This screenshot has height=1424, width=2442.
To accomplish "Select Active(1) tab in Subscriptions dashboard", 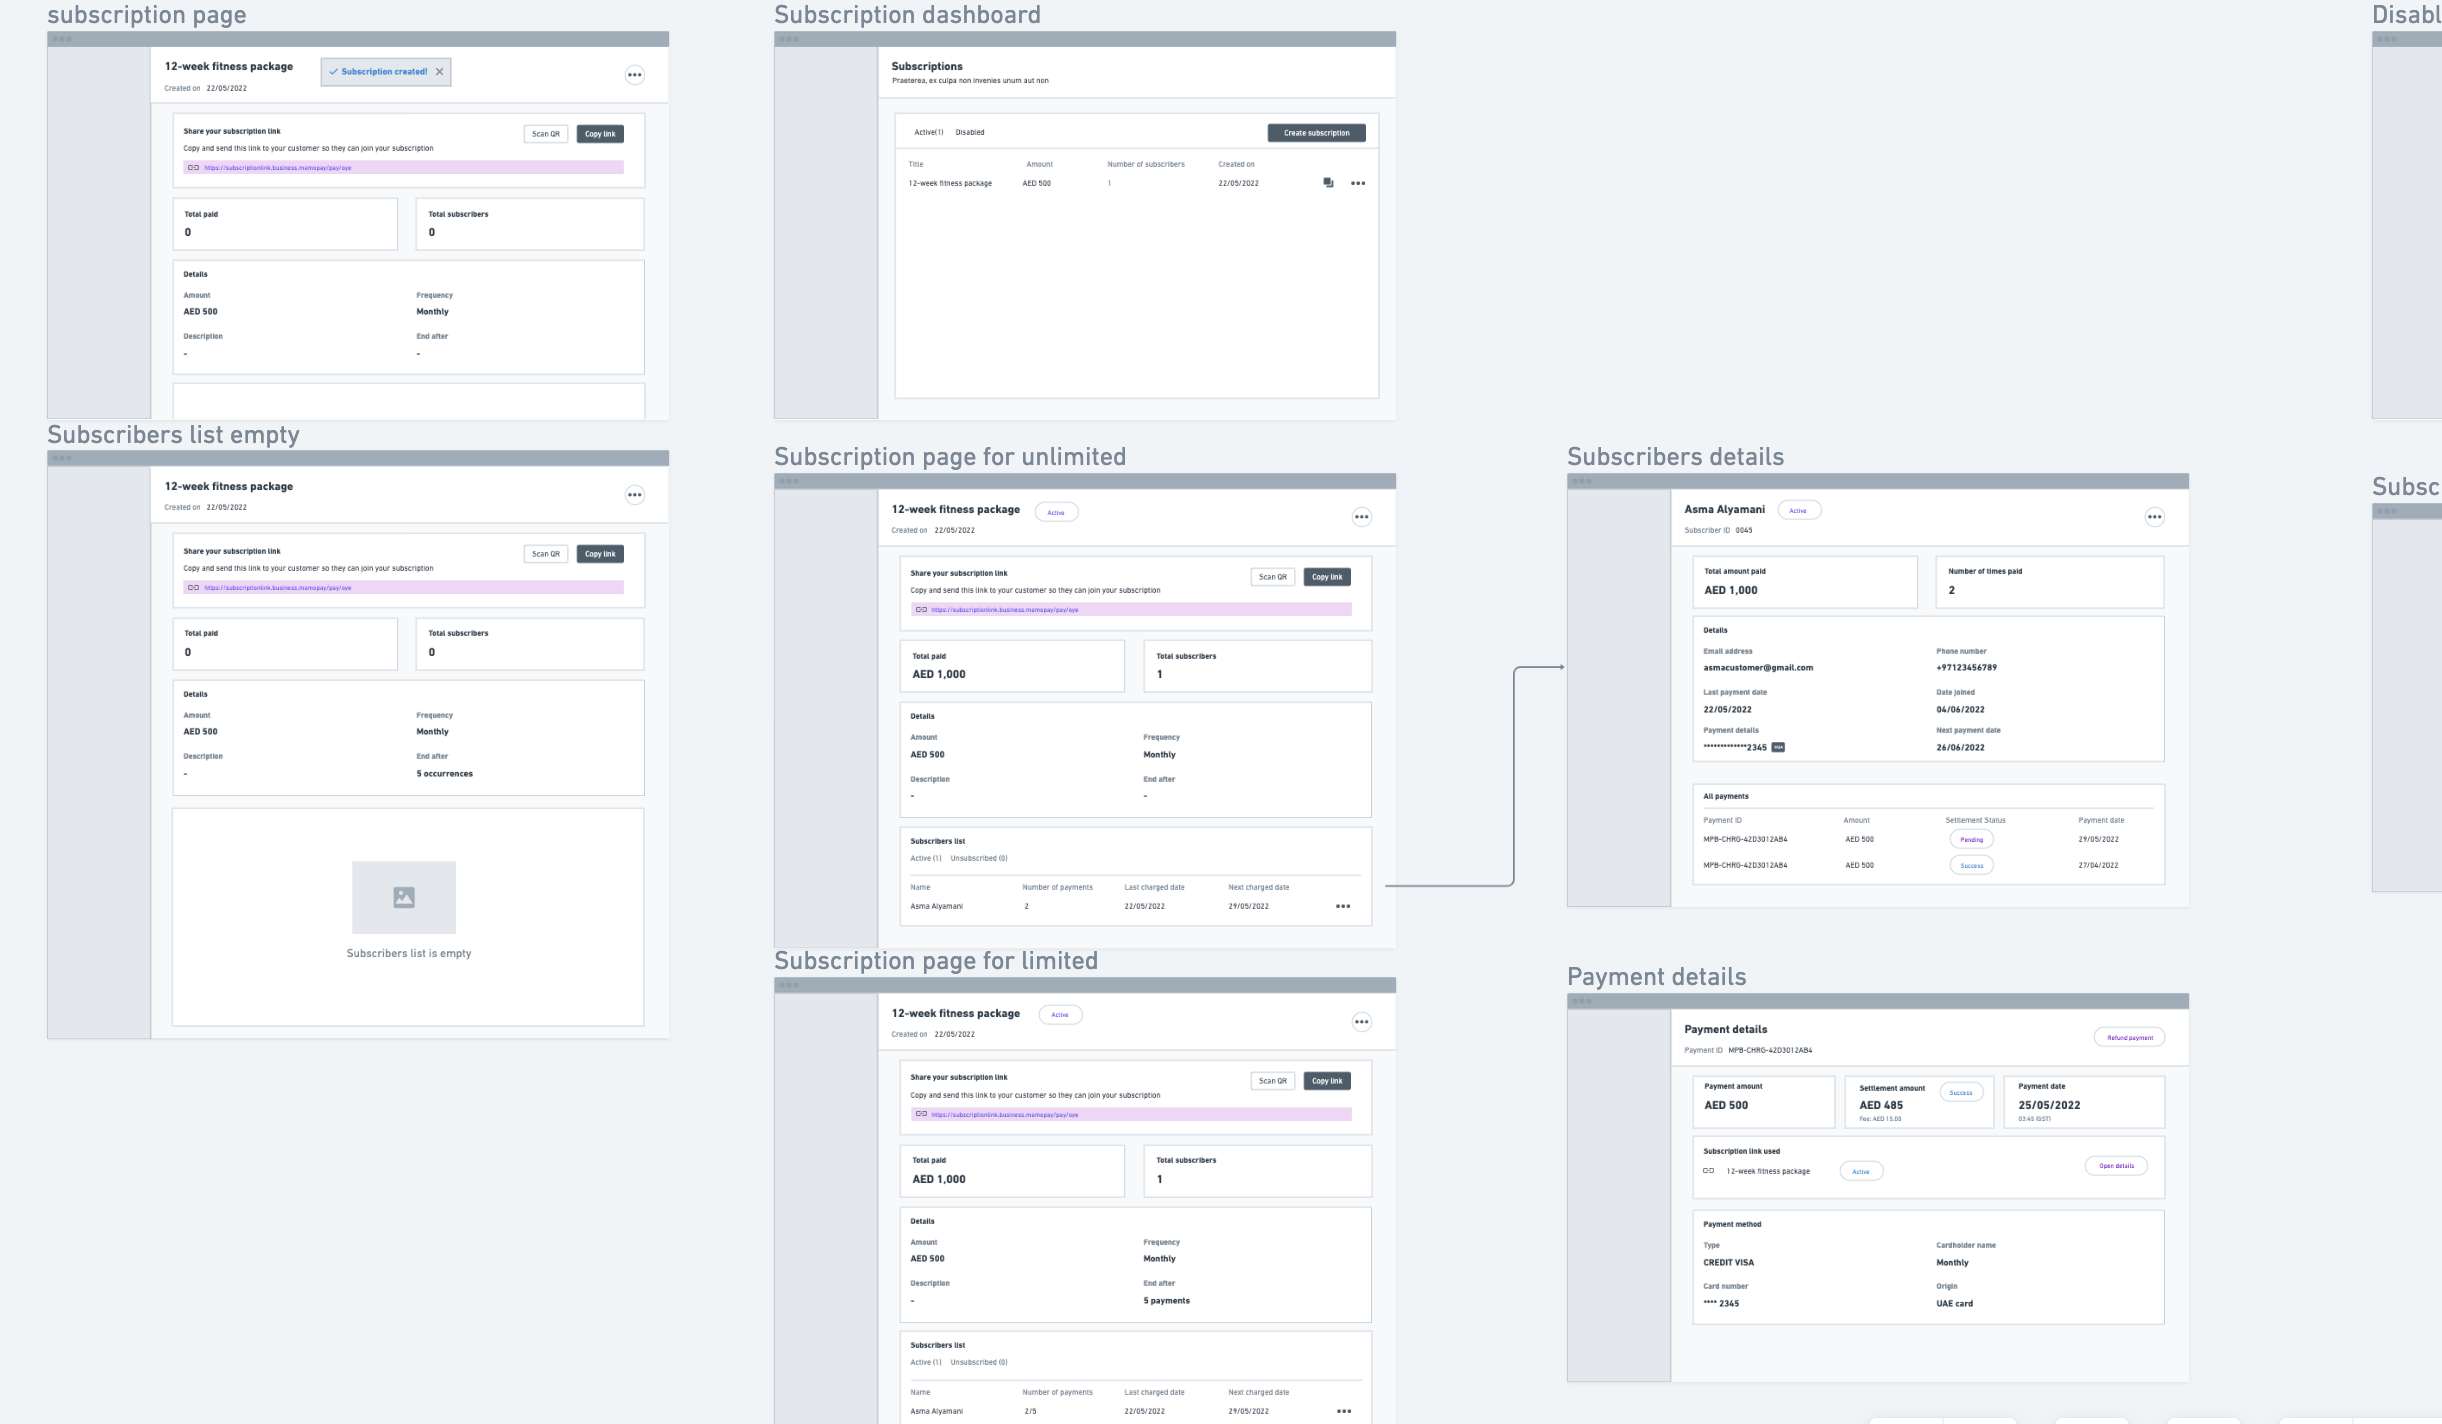I will [928, 132].
